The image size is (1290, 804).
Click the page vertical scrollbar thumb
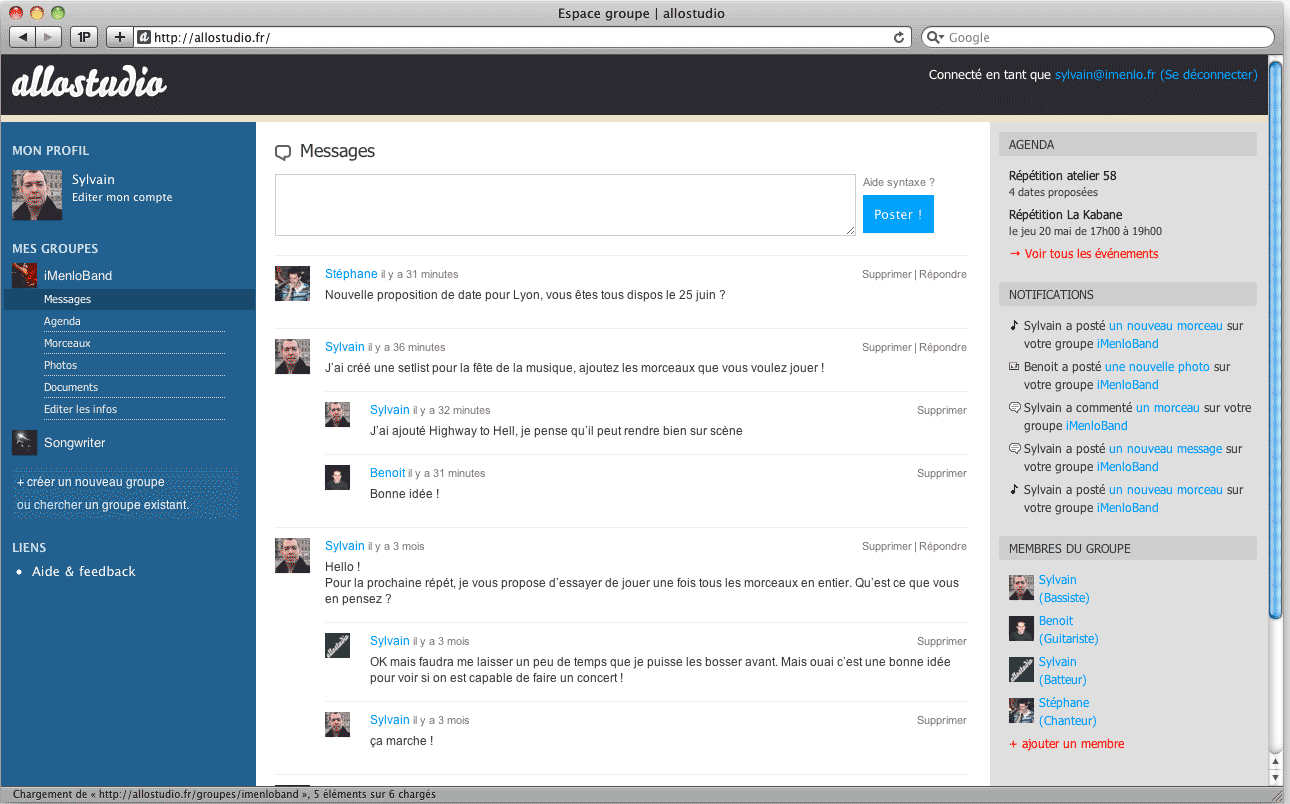1275,340
